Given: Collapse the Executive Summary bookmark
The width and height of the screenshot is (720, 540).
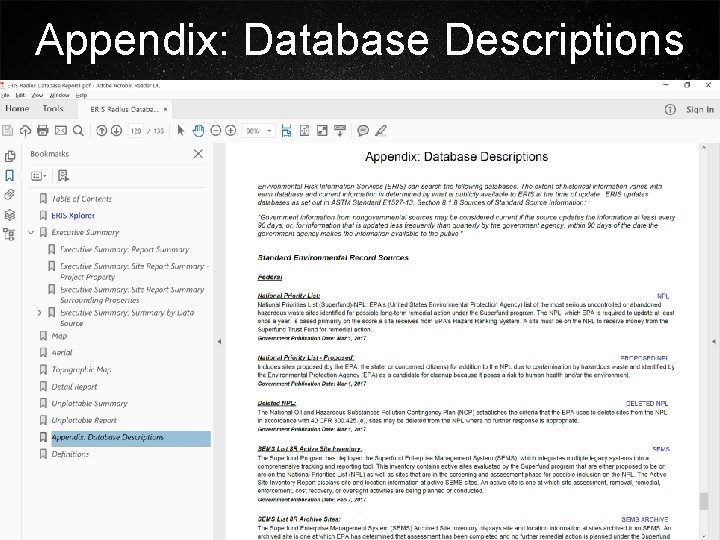Looking at the screenshot, I should (31, 232).
